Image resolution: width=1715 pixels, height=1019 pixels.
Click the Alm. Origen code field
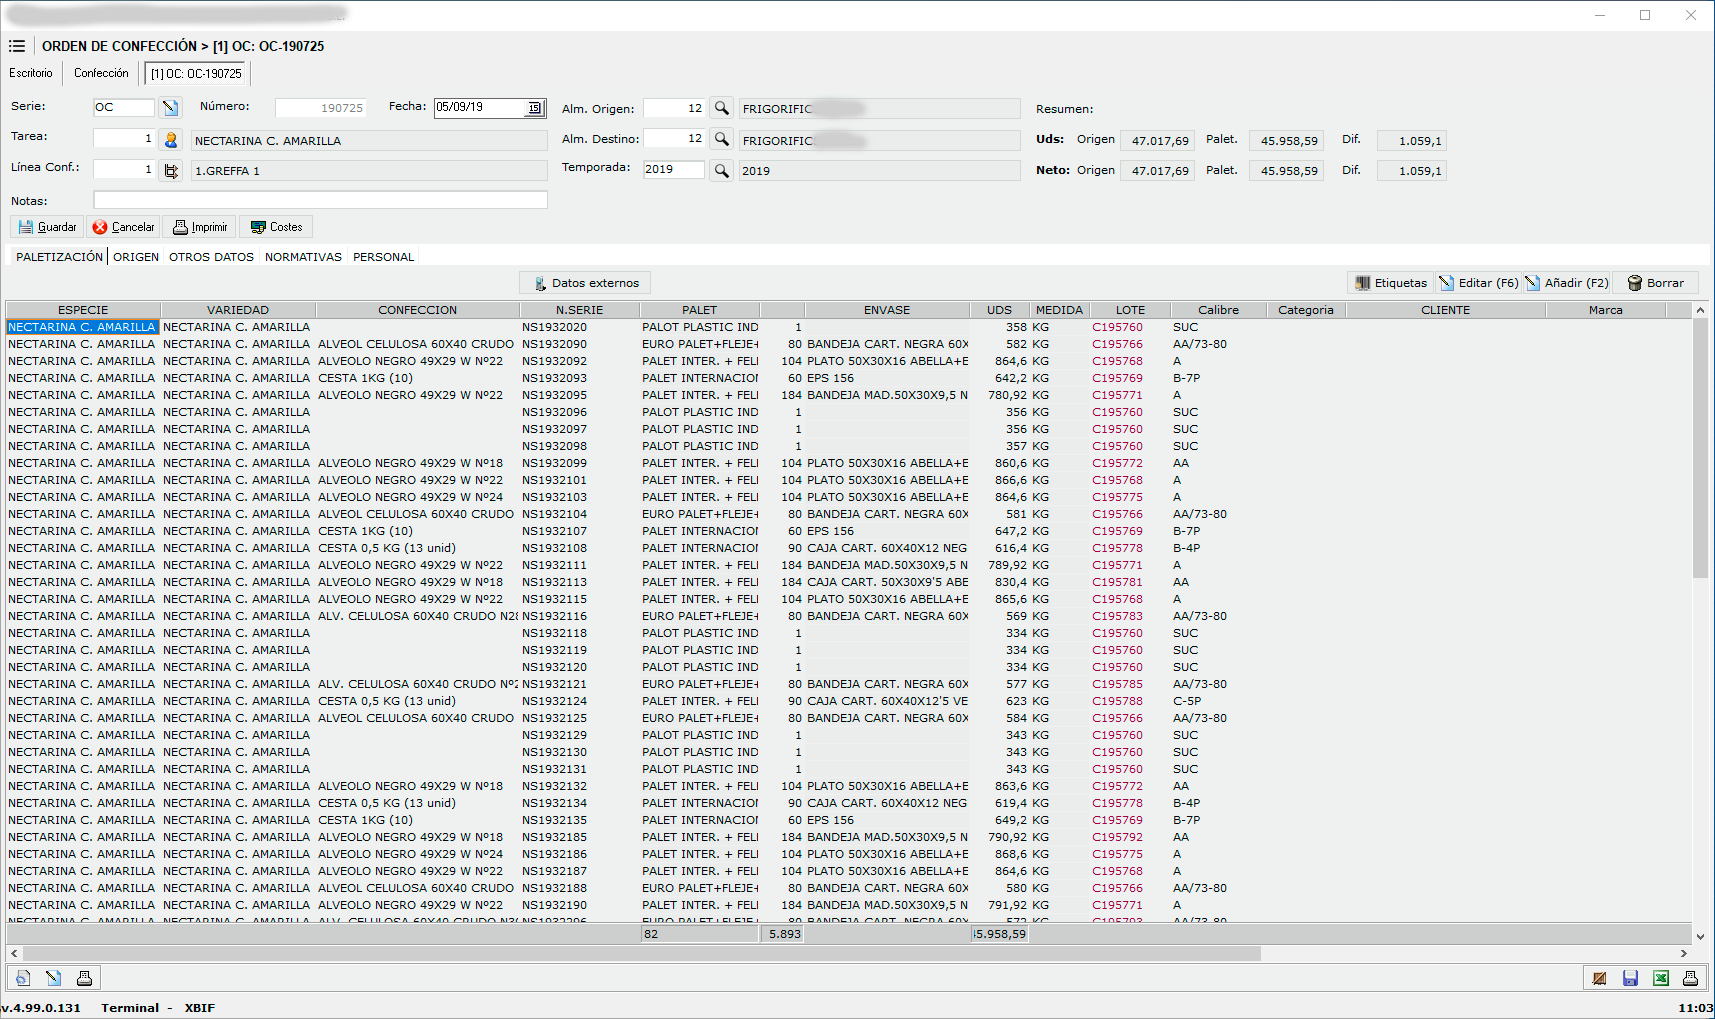coord(674,108)
